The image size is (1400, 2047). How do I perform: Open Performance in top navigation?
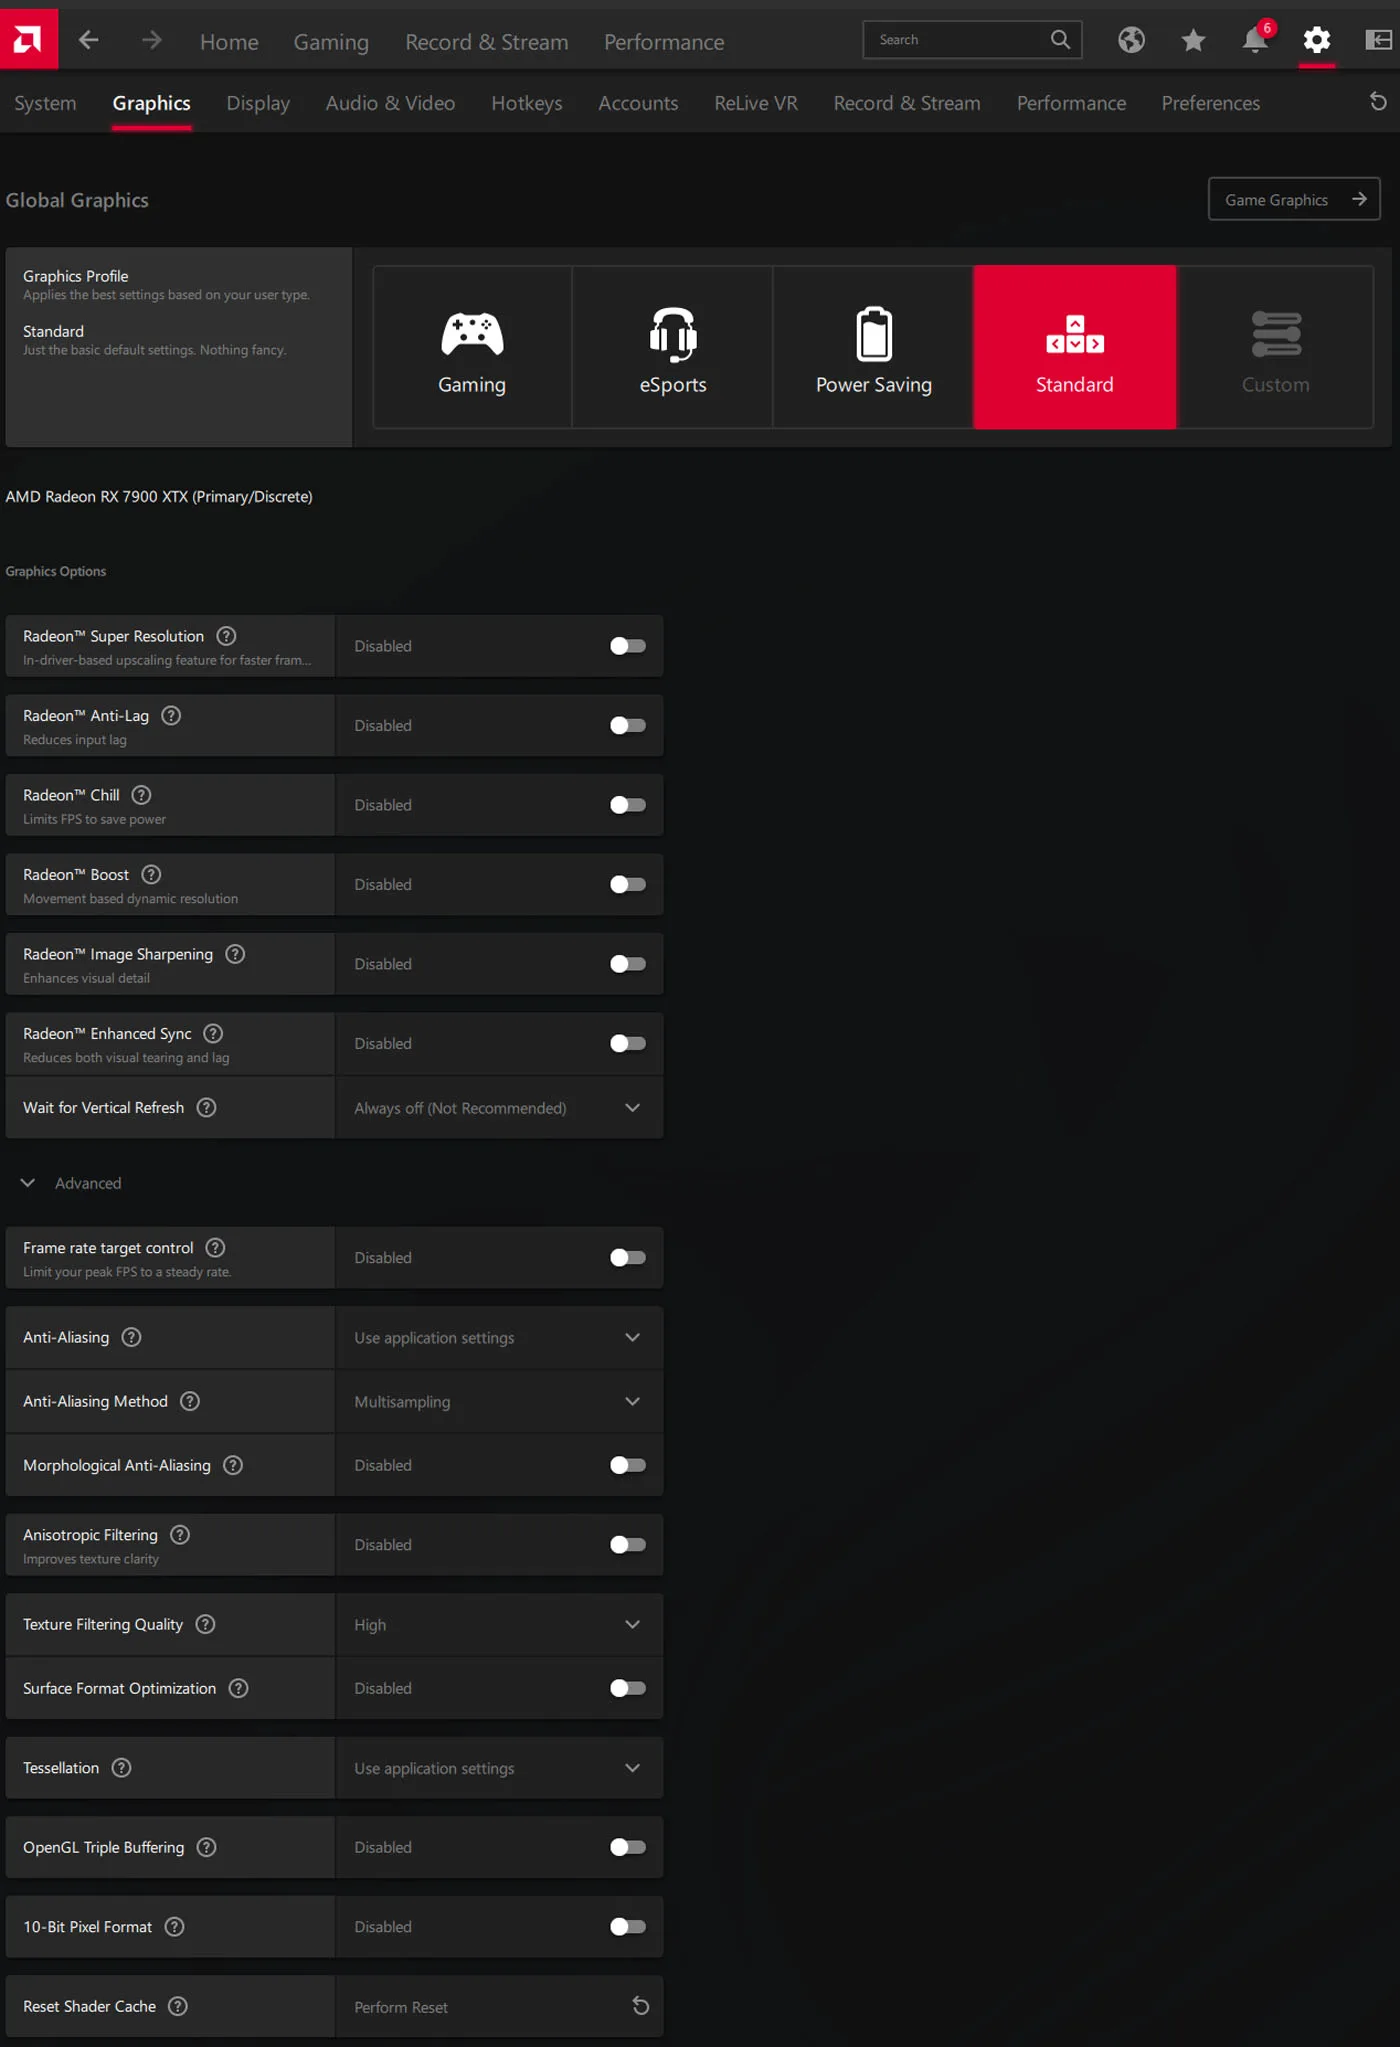pos(664,42)
